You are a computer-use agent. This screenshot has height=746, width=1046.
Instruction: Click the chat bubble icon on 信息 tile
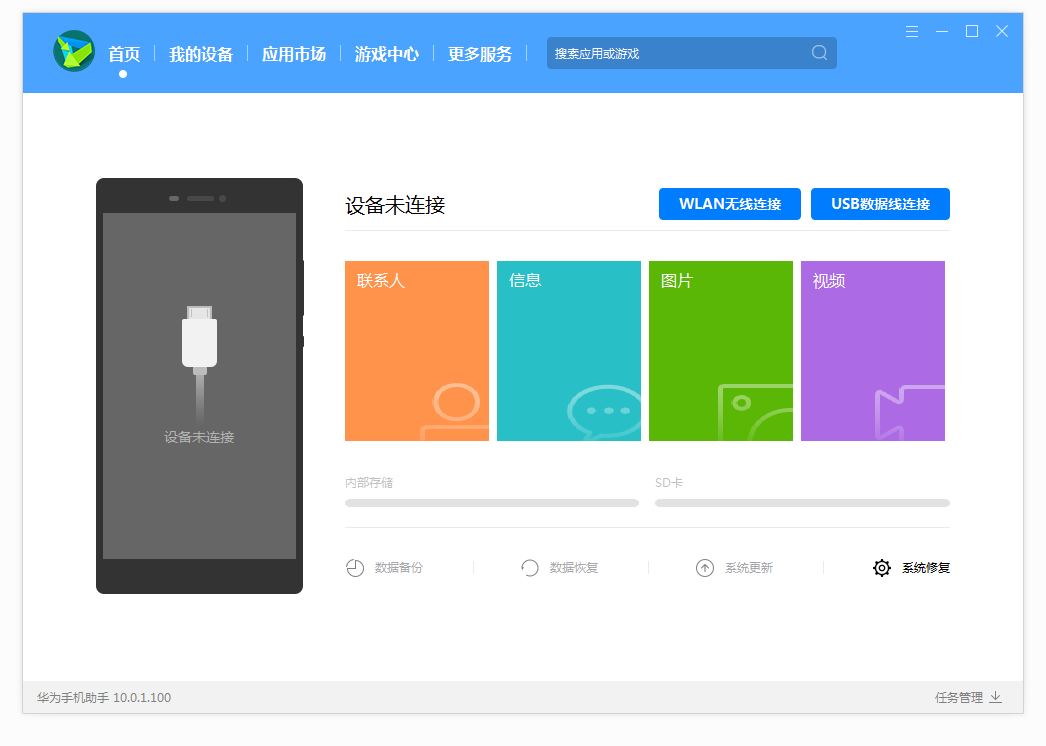click(x=605, y=410)
